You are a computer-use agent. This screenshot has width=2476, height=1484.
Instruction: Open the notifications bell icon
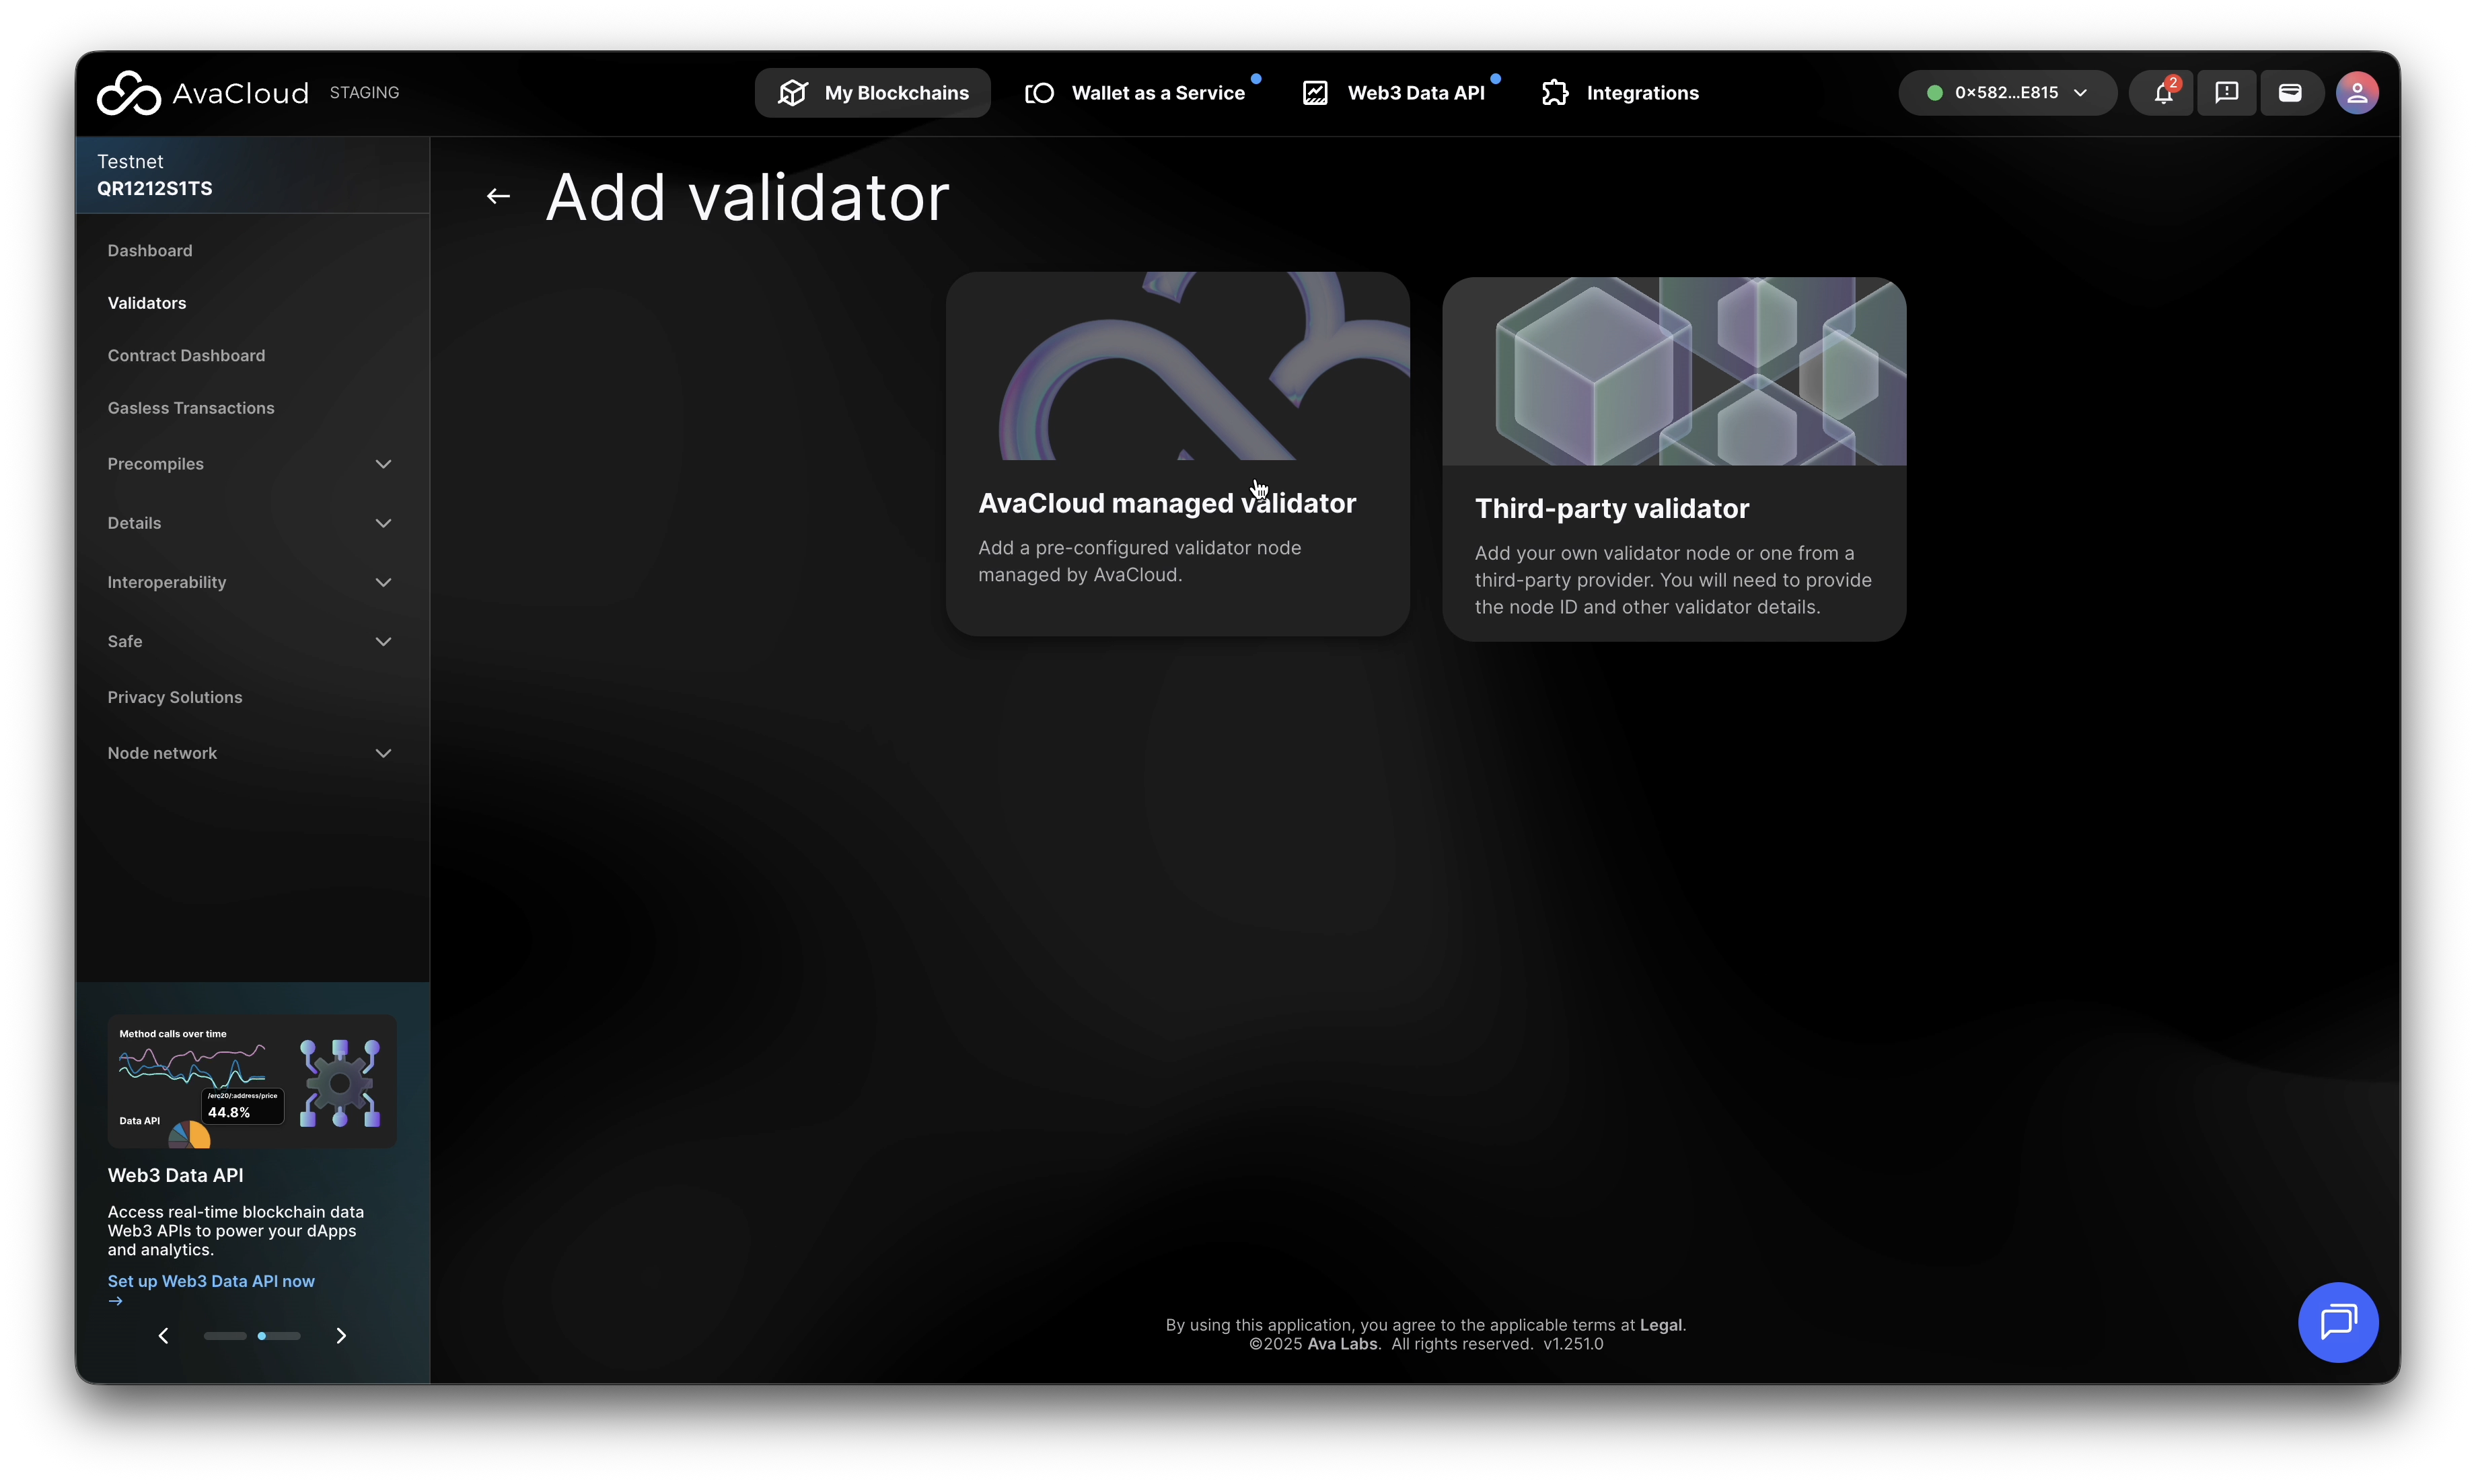coord(2162,93)
